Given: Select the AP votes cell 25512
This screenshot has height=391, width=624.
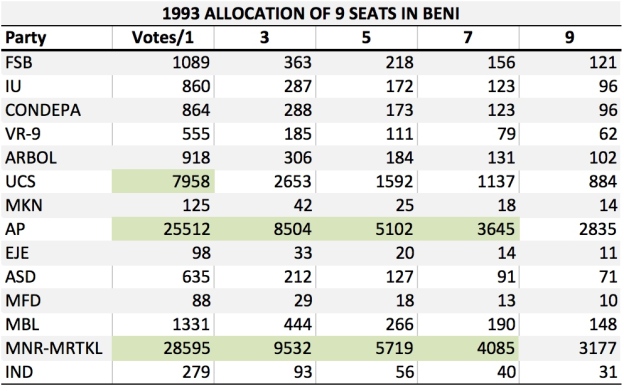Looking at the screenshot, I should (163, 229).
